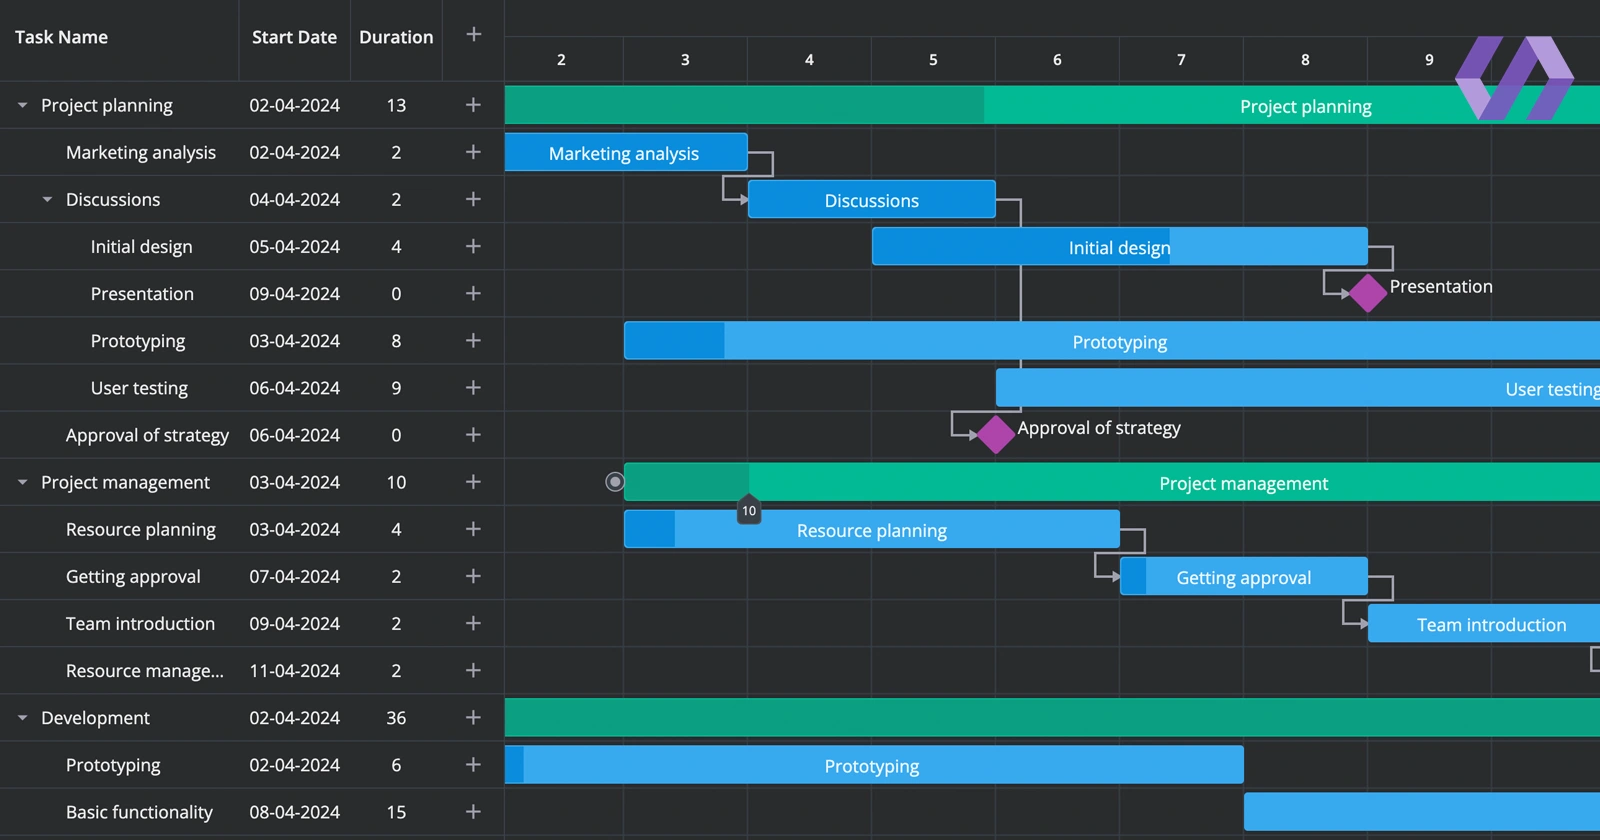Click the add-column plus icon in the grid header
This screenshot has height=840, width=1600.
pyautogui.click(x=474, y=35)
